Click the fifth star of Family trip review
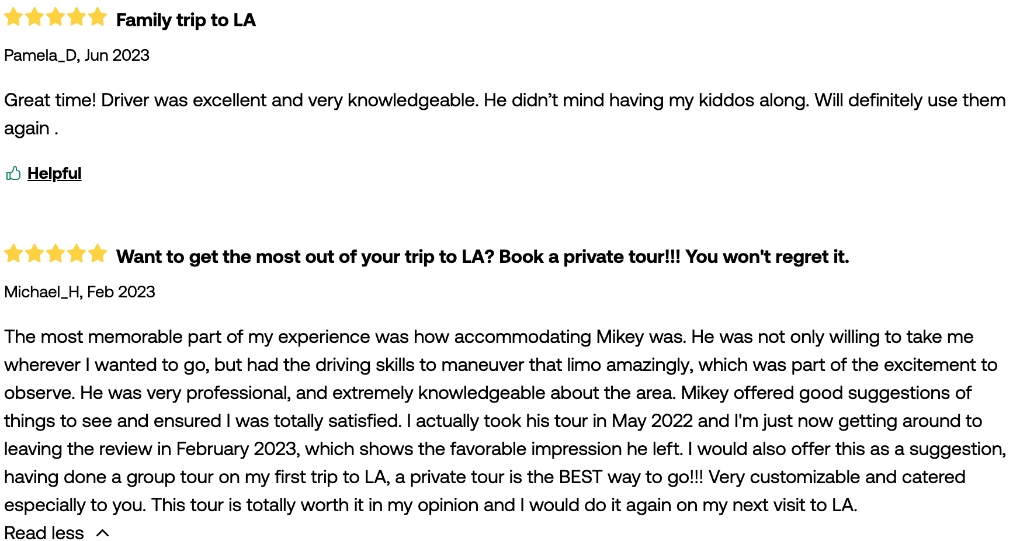 (x=97, y=17)
